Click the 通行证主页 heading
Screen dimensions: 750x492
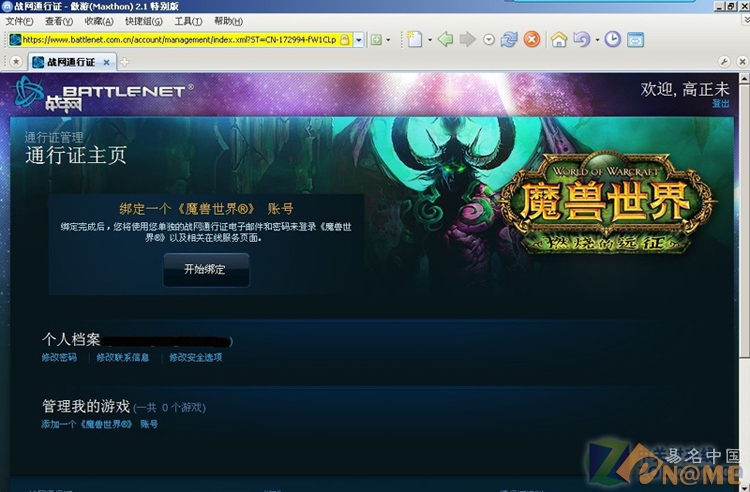(x=76, y=155)
